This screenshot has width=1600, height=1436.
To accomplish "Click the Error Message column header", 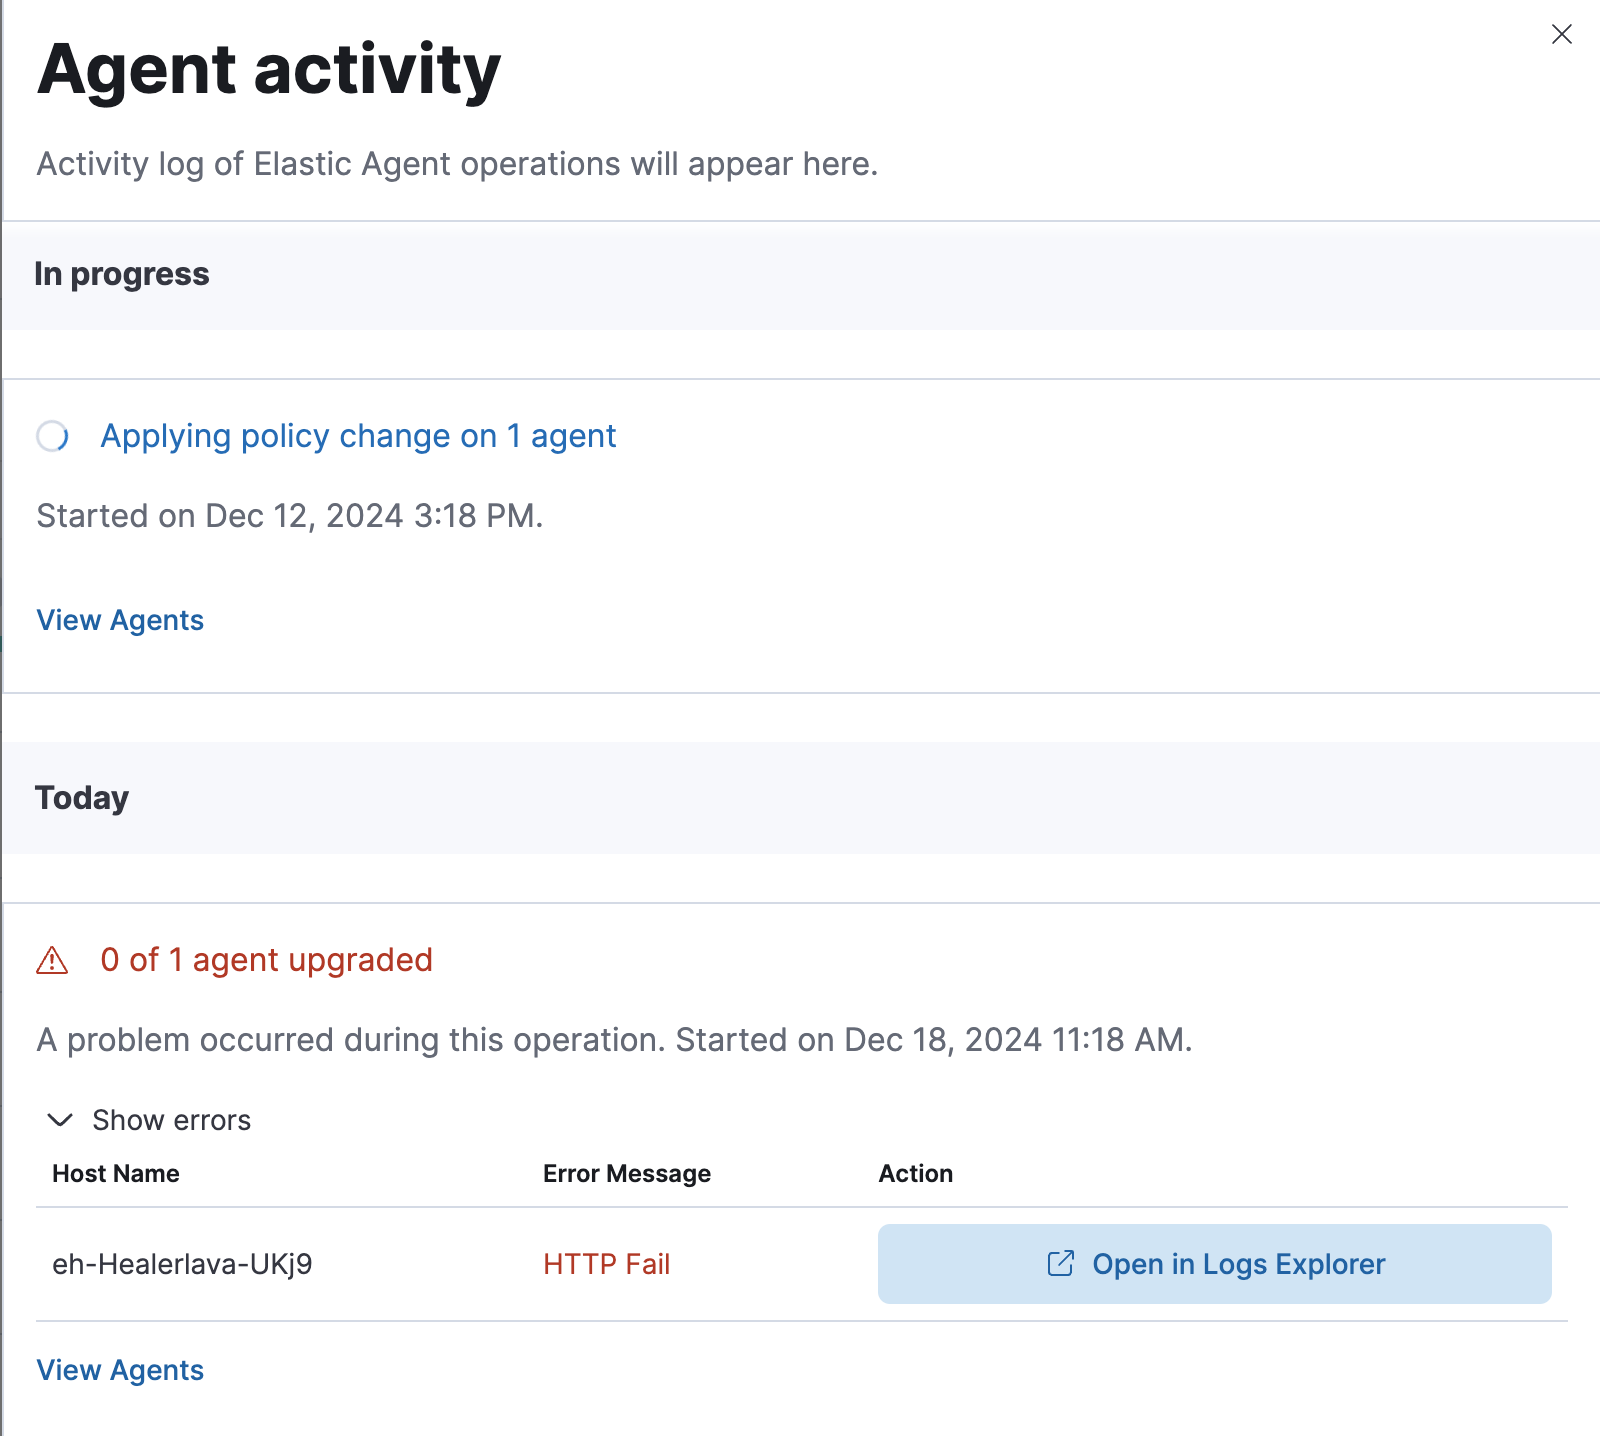I will click(x=627, y=1173).
